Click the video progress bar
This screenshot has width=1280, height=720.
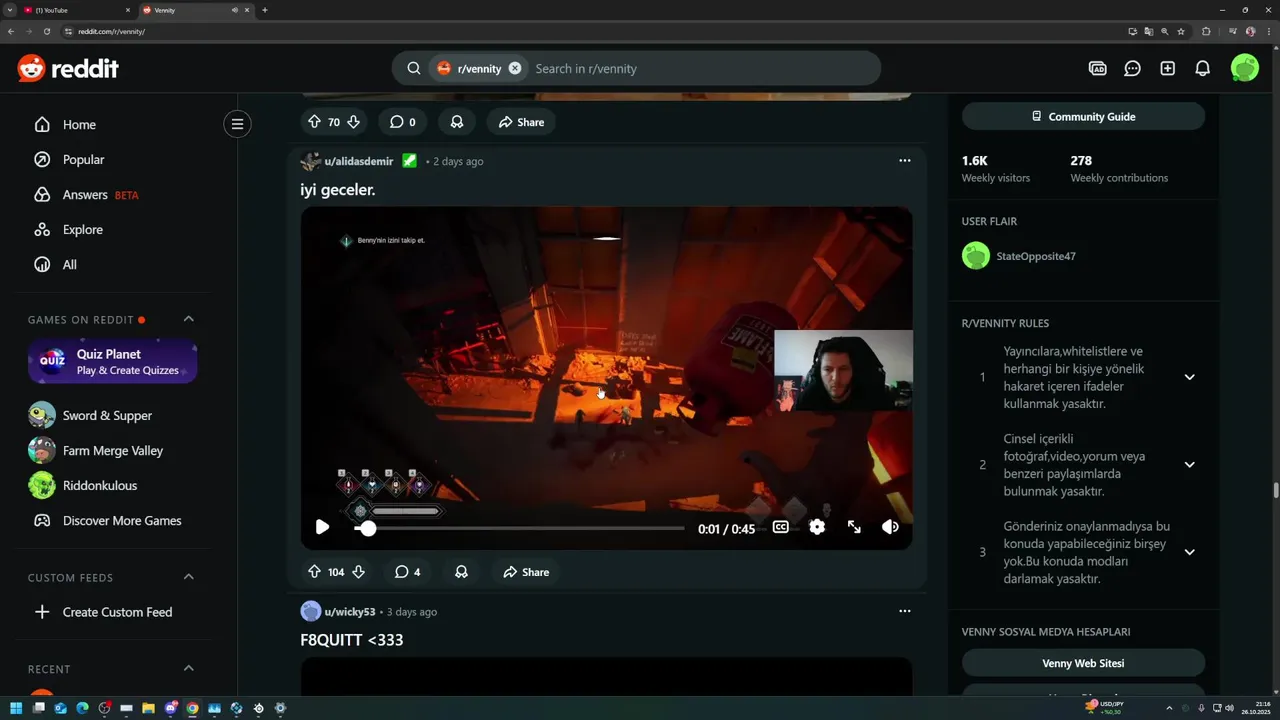(520, 528)
